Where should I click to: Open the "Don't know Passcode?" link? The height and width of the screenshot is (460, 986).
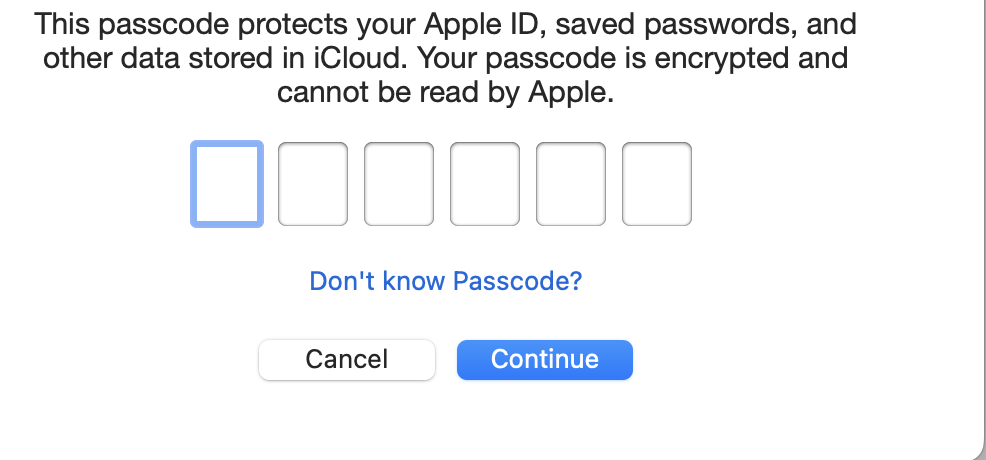tap(446, 281)
